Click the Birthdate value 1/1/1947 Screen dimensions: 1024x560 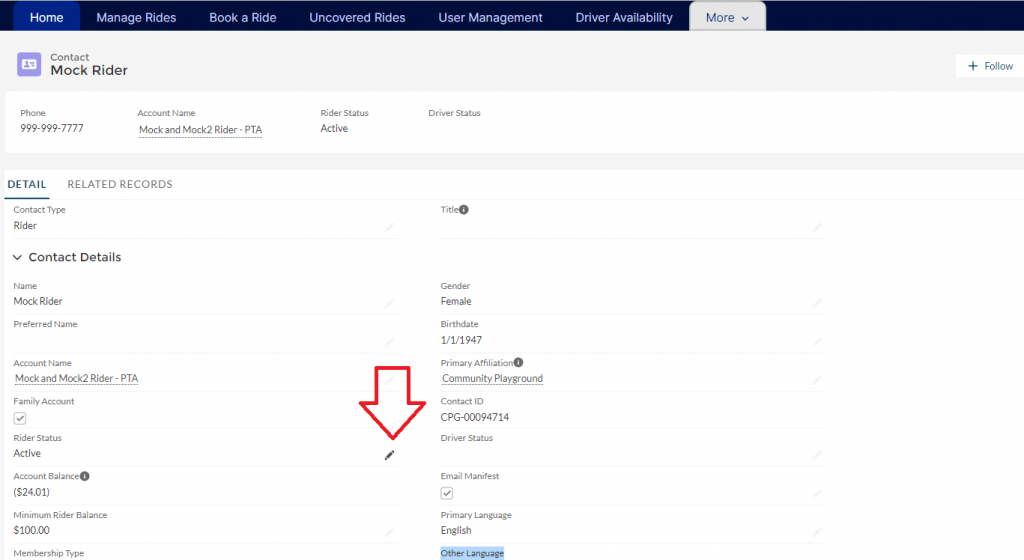(x=461, y=340)
